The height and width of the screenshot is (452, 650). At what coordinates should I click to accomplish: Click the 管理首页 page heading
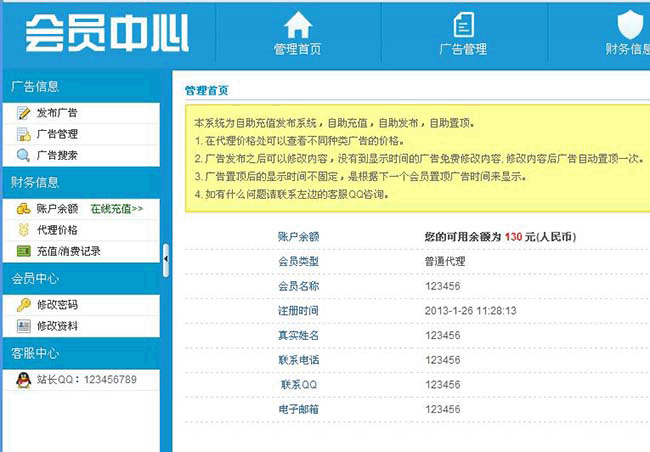click(206, 90)
